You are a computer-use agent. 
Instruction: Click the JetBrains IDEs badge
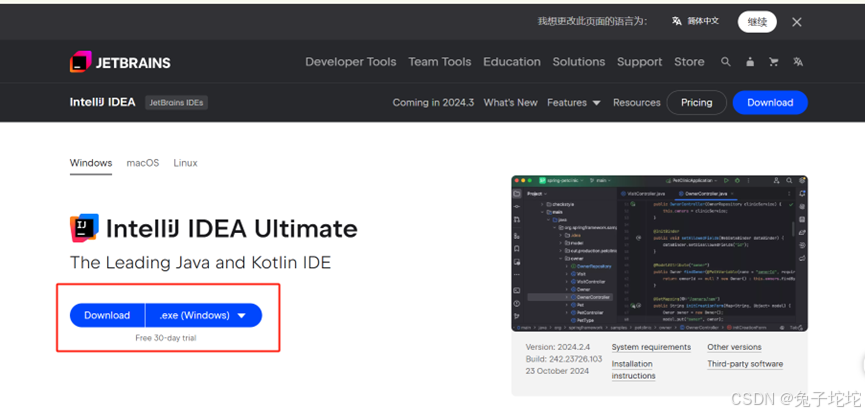pyautogui.click(x=177, y=103)
